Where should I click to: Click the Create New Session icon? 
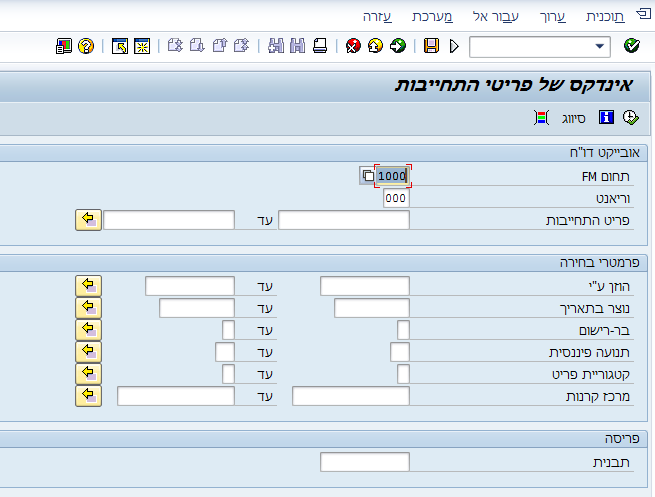(142, 46)
